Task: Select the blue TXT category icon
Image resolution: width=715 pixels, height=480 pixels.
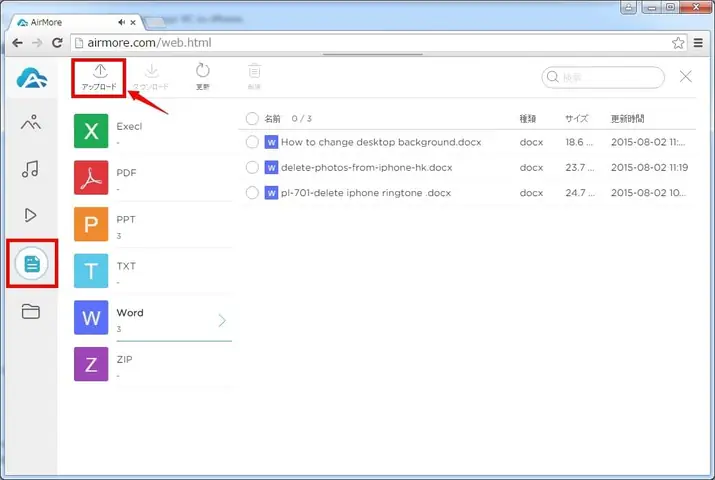Action: (91, 271)
